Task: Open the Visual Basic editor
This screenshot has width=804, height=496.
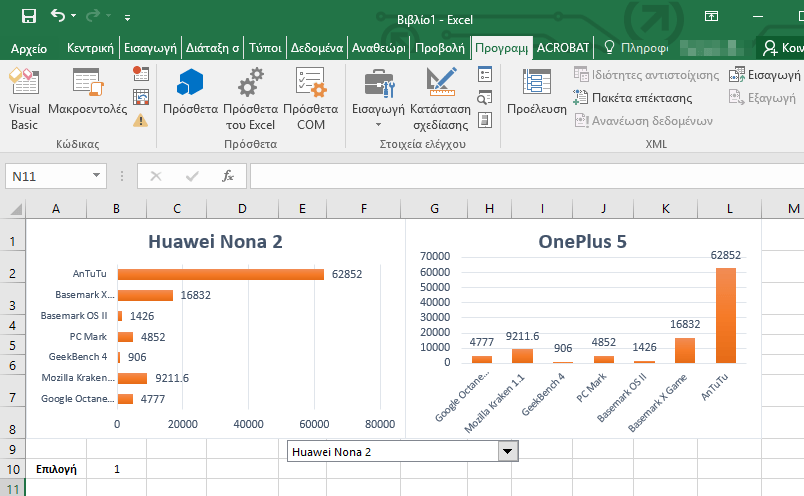Action: (x=24, y=98)
